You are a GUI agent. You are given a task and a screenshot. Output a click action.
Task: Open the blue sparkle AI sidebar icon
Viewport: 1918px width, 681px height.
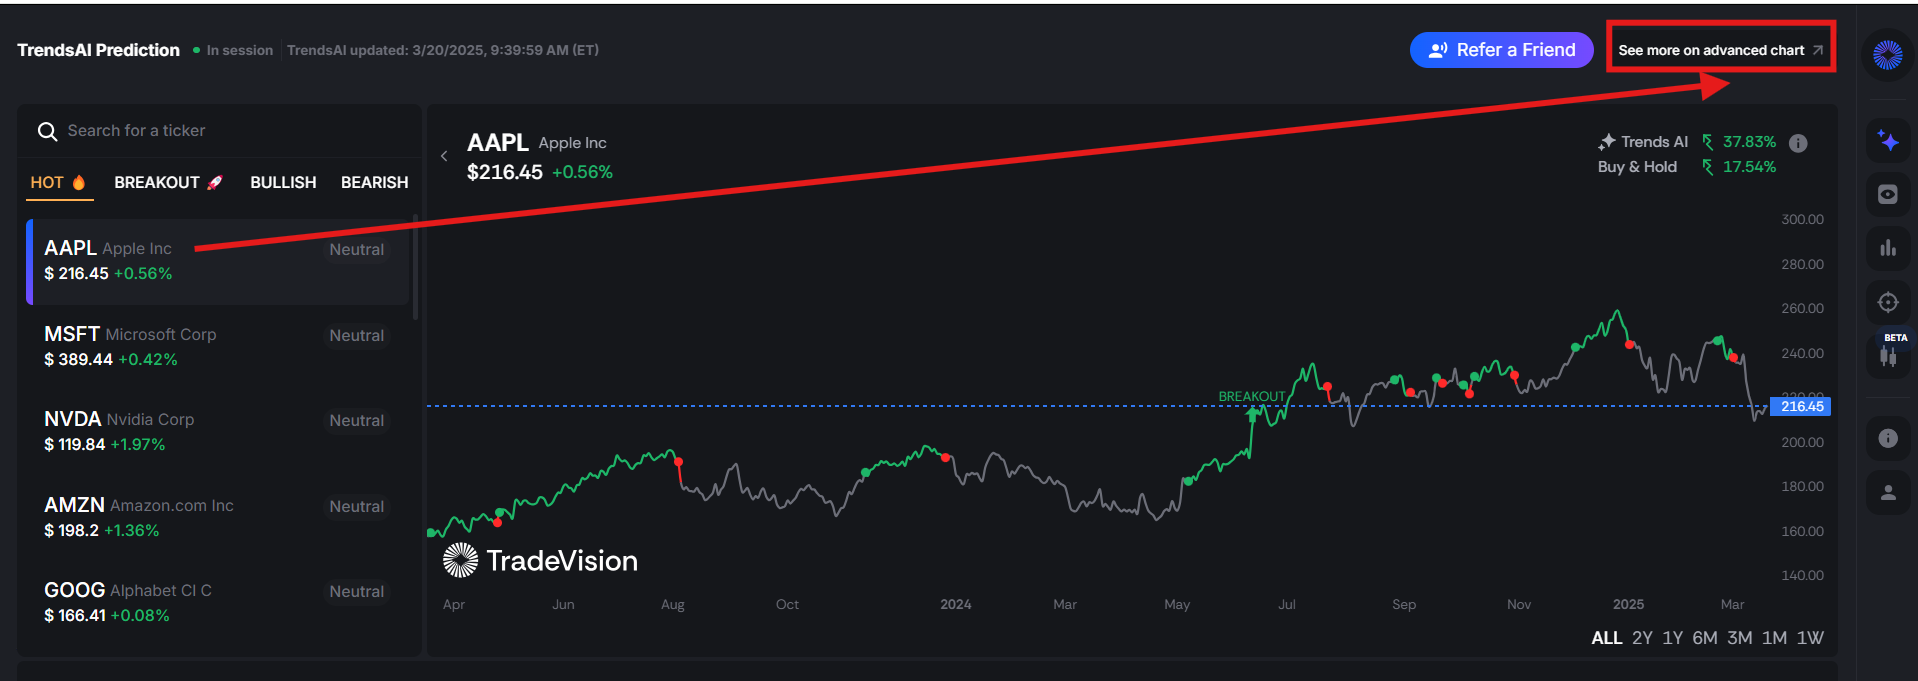[1888, 141]
